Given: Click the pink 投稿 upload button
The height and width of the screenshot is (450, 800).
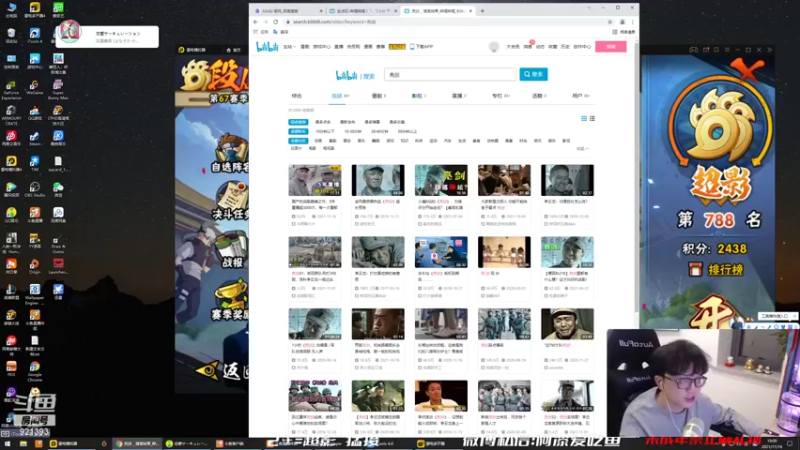Looking at the screenshot, I should click(610, 46).
